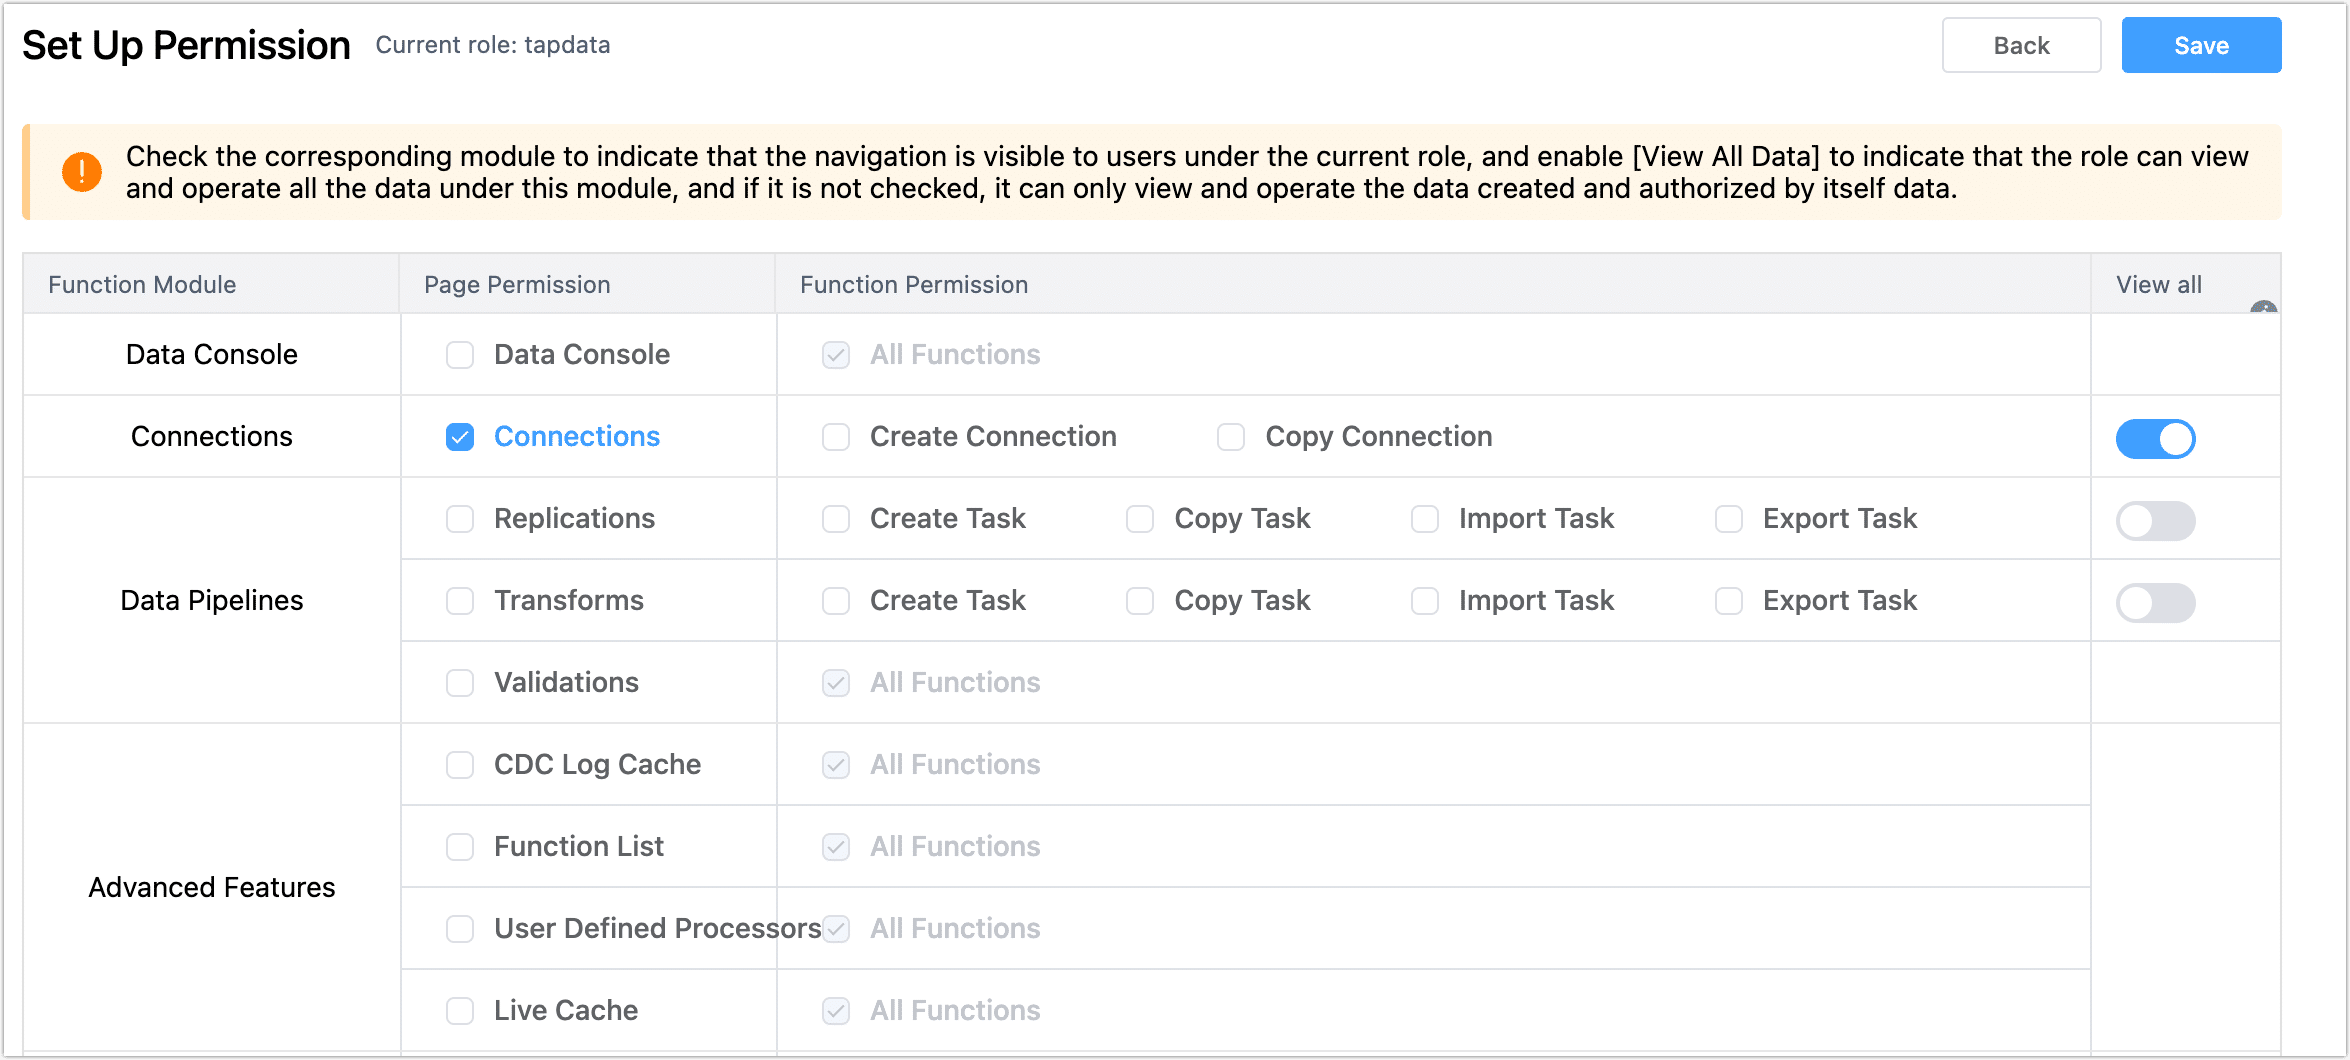
Task: Check the Live Cache permission
Action: click(460, 1010)
